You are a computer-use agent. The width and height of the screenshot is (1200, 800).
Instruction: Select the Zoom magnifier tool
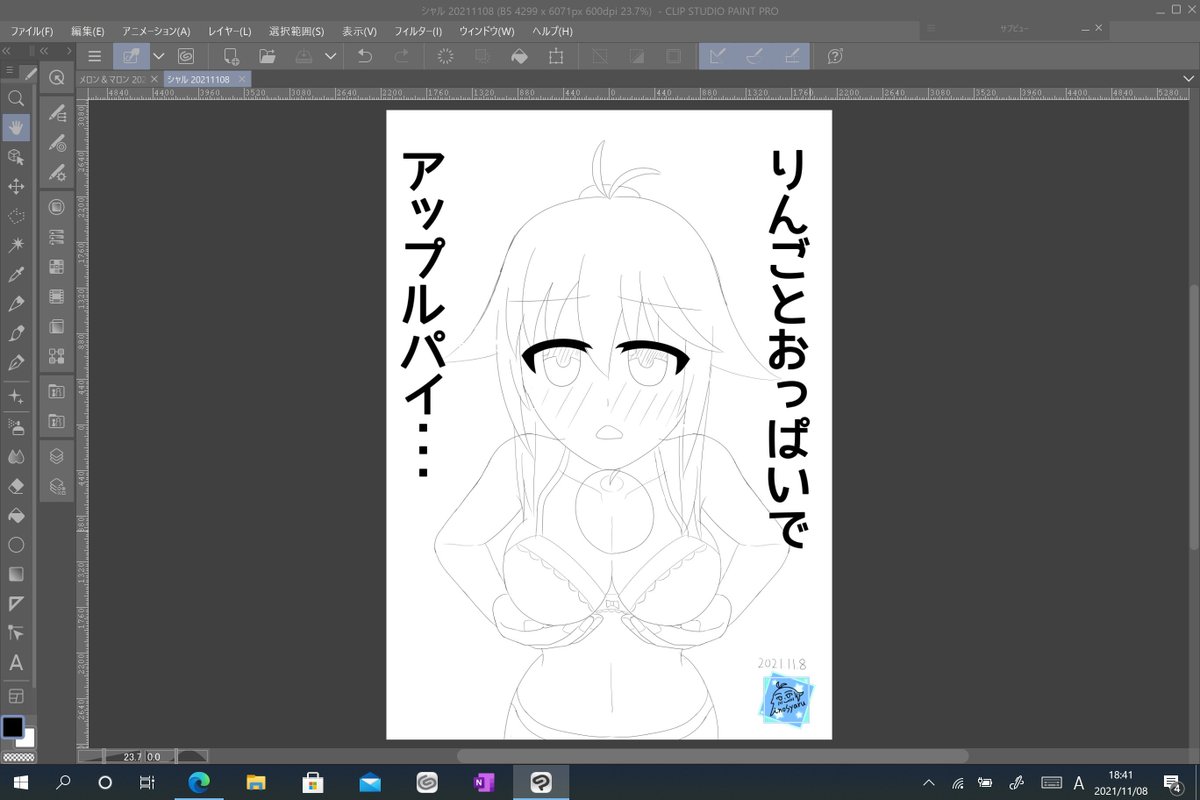(16, 99)
